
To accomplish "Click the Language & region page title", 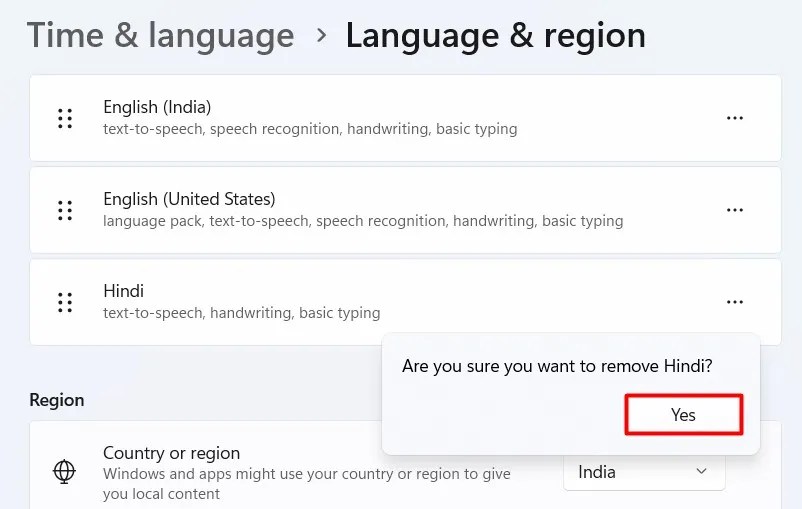I will pos(495,36).
